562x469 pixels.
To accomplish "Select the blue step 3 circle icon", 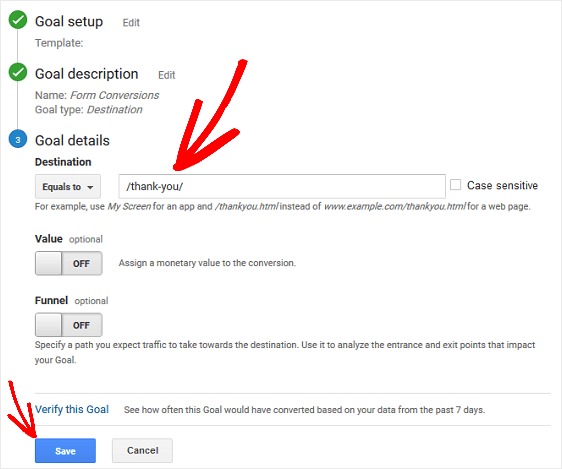I will [18, 139].
